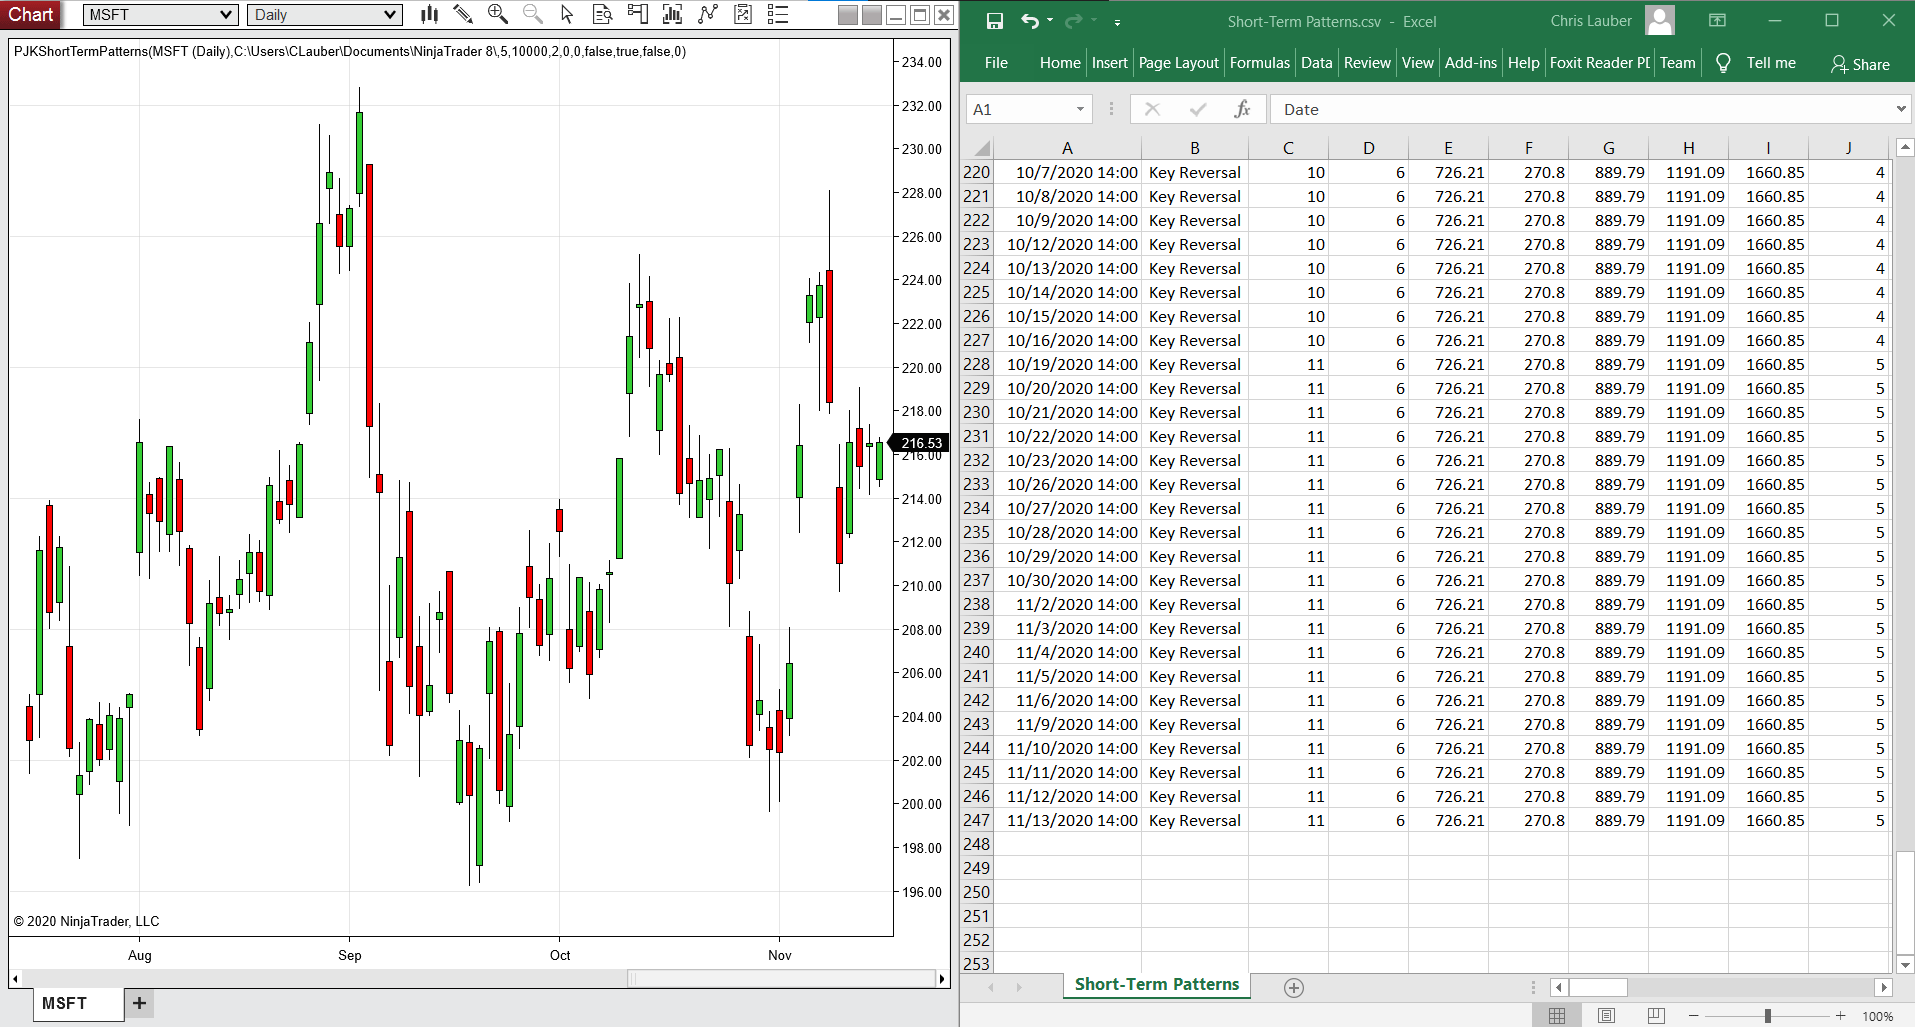Image resolution: width=1915 pixels, height=1027 pixels.
Task: Open Customize Quick Access Toolbar dropdown
Action: click(x=1117, y=21)
